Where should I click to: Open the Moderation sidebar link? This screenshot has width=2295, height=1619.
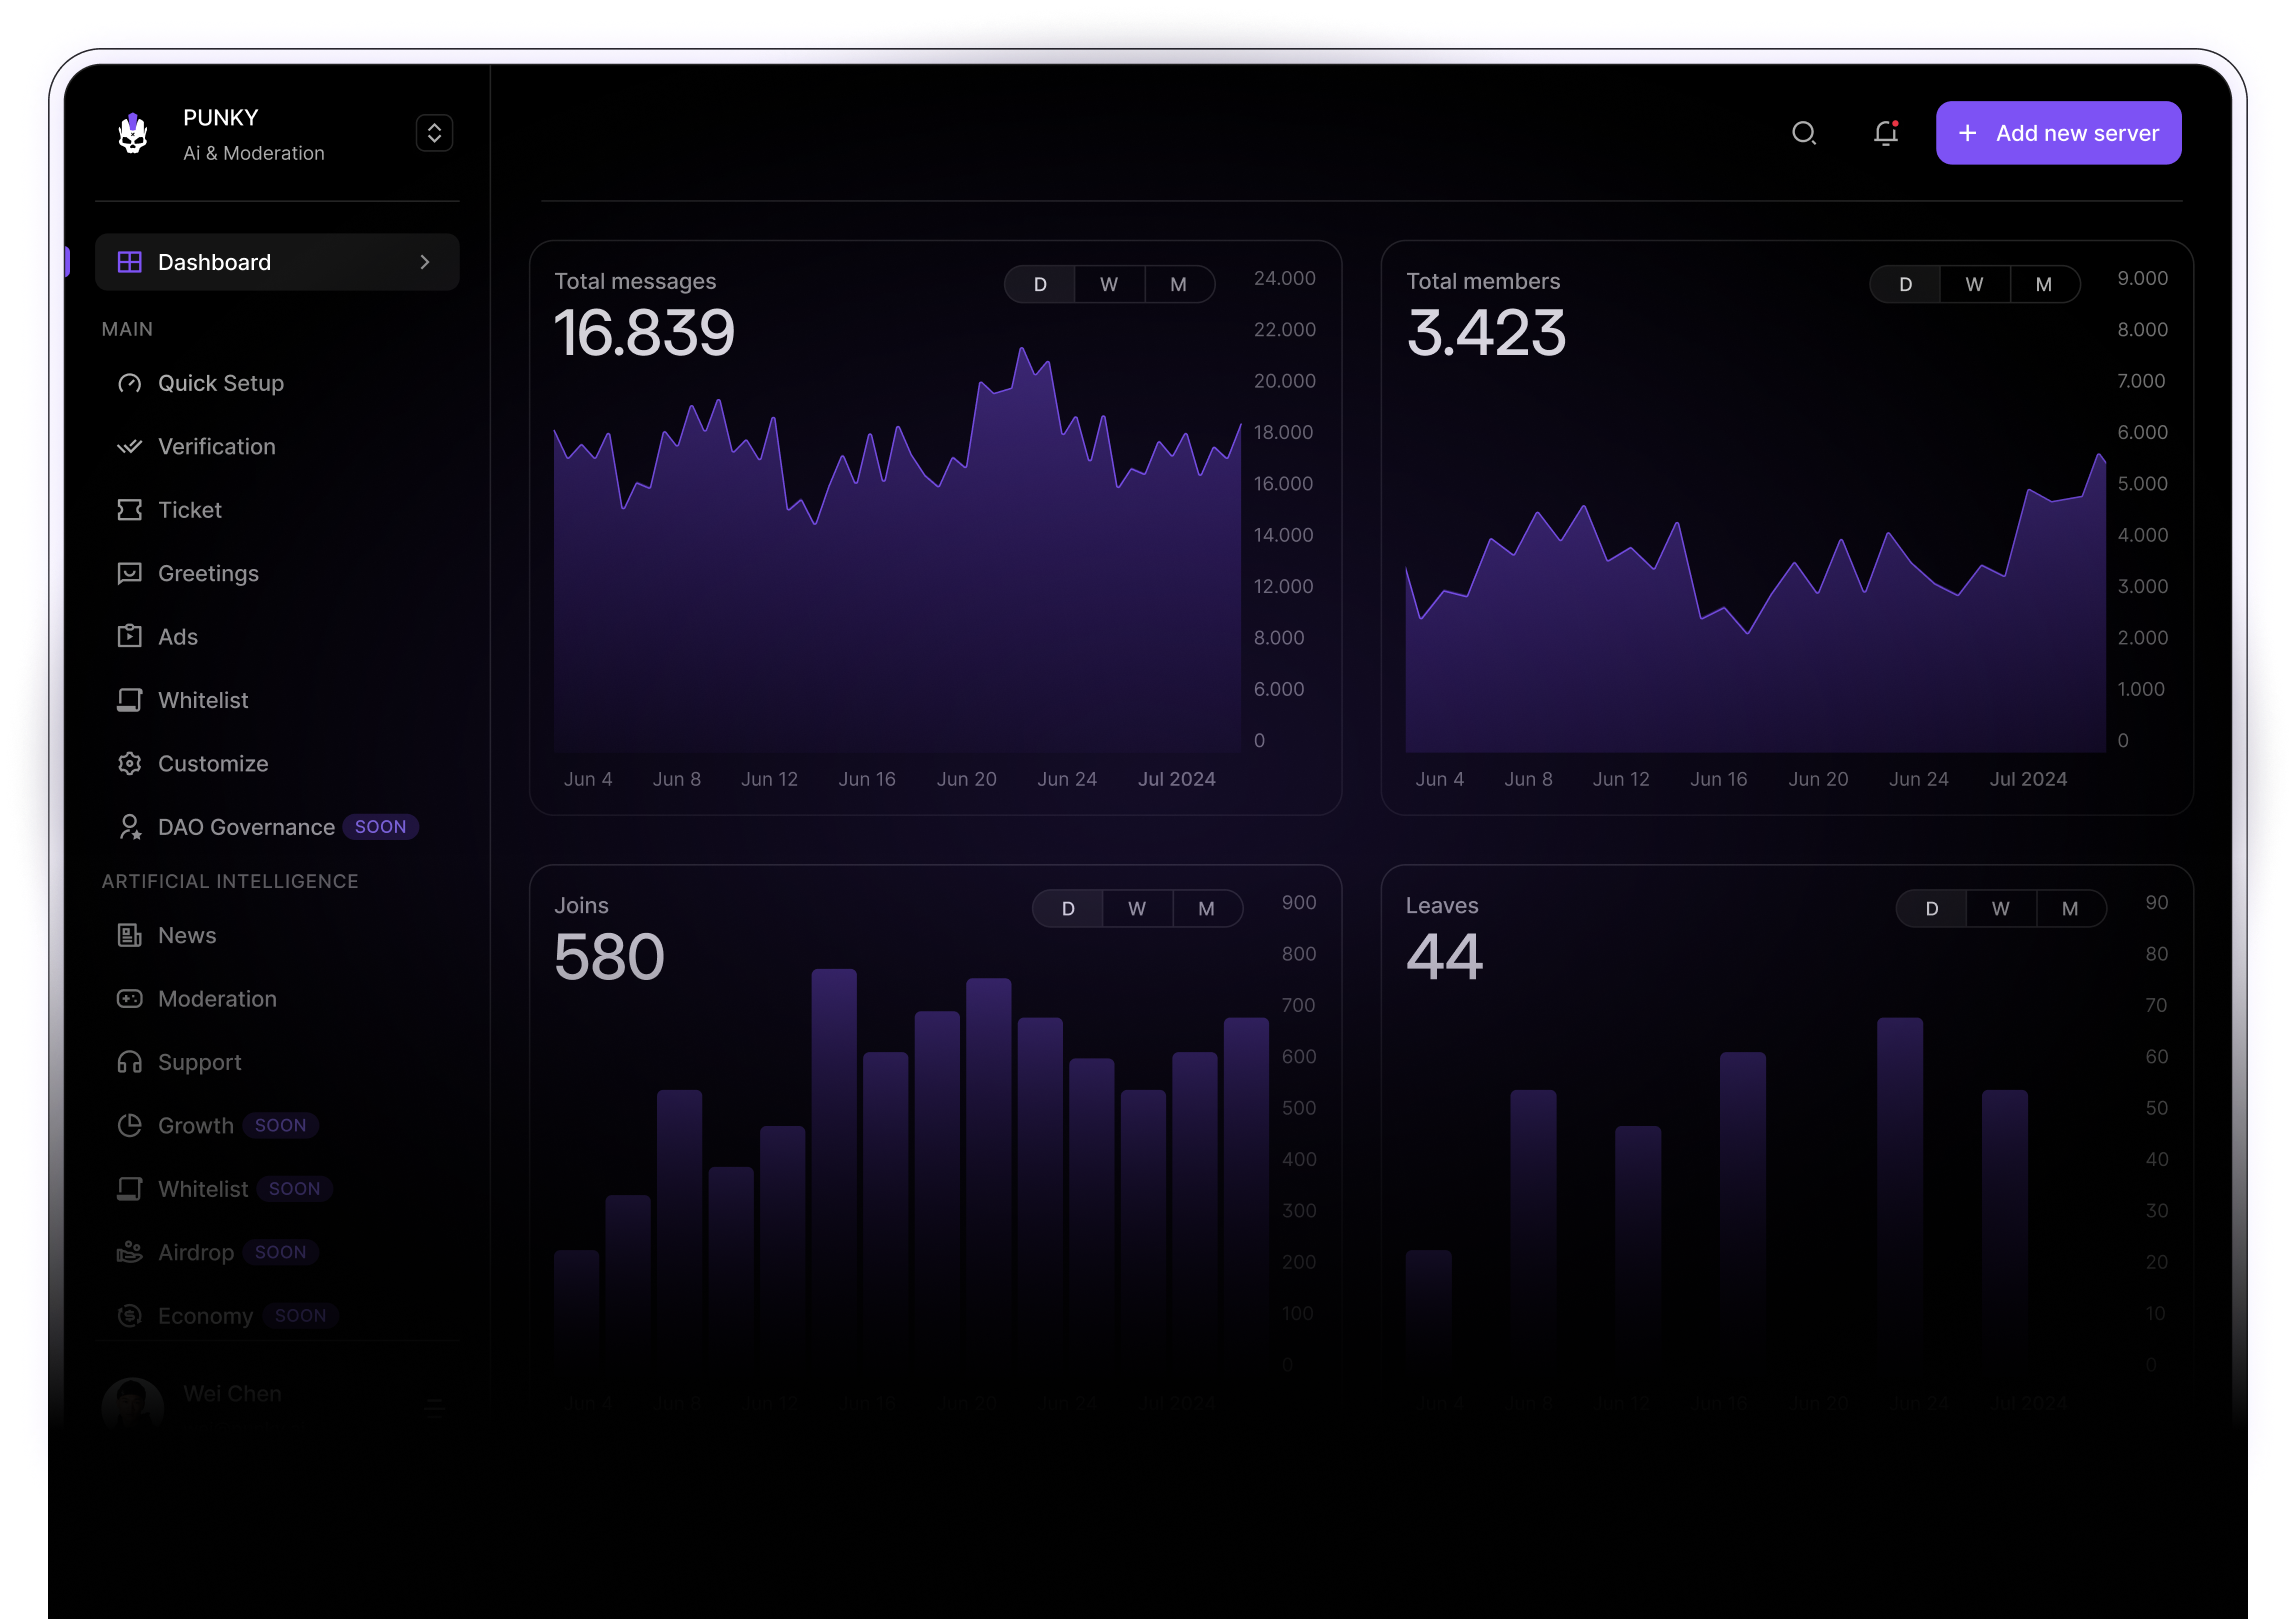[x=217, y=999]
